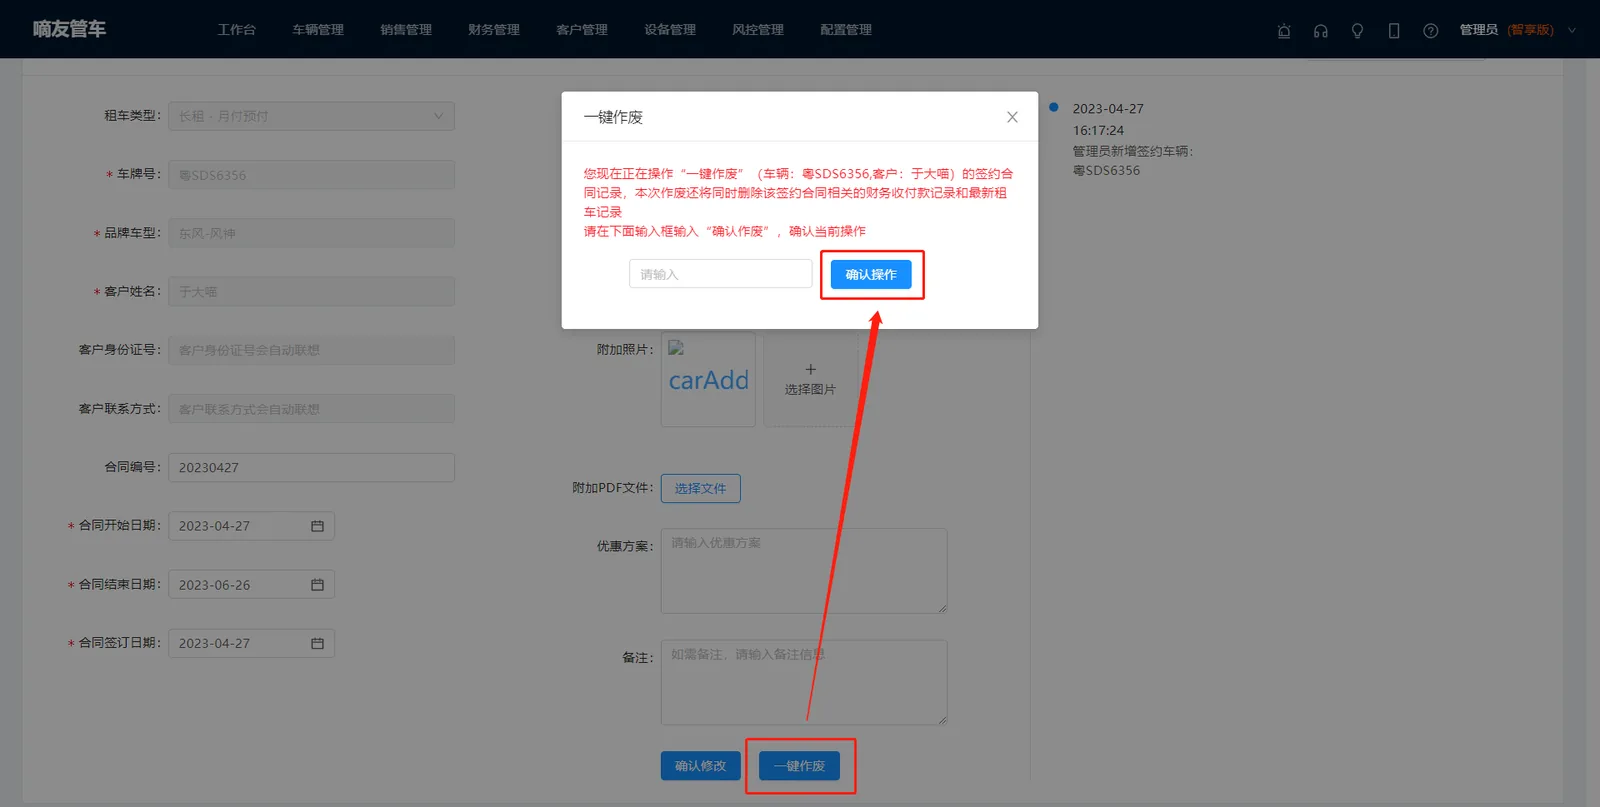Click the 16:17:24 timeline timestamp
This screenshot has width=1600, height=807.
(x=1098, y=130)
